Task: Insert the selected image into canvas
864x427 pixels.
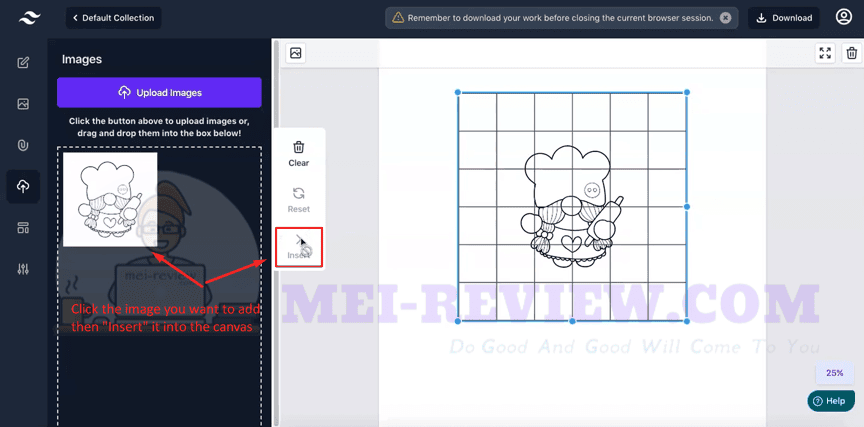Action: (299, 247)
